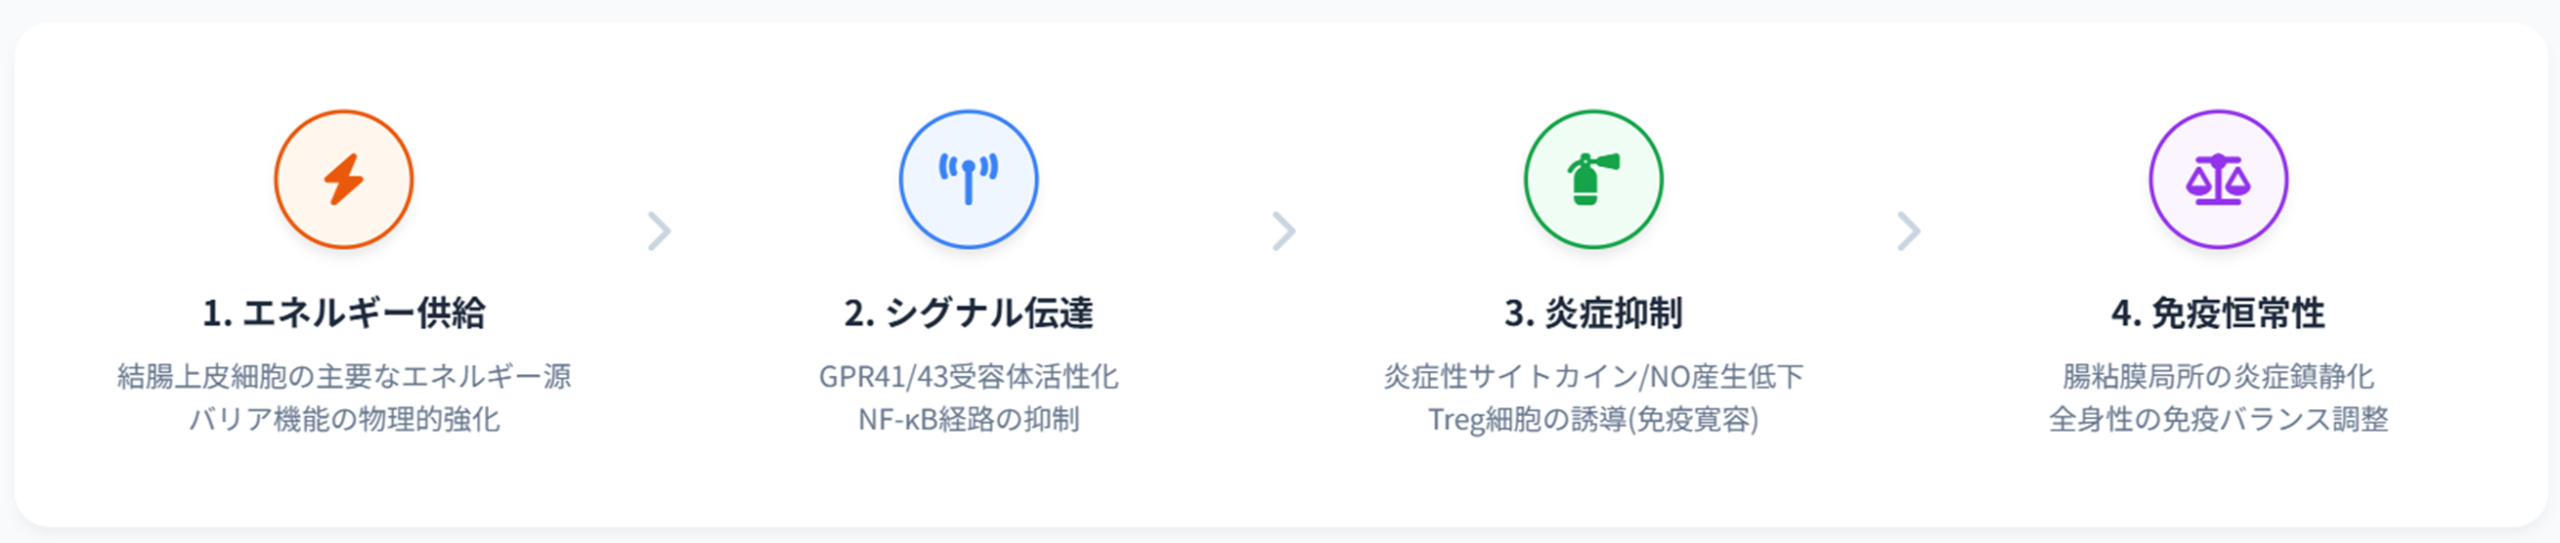
Task: Click the chevron after シグナル伝達 step
Action: [x=1283, y=231]
